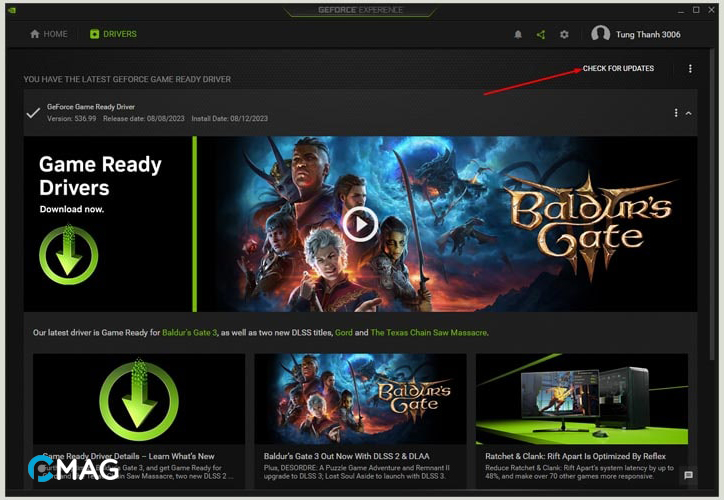Click the driver installed checkmark icon

[33, 113]
